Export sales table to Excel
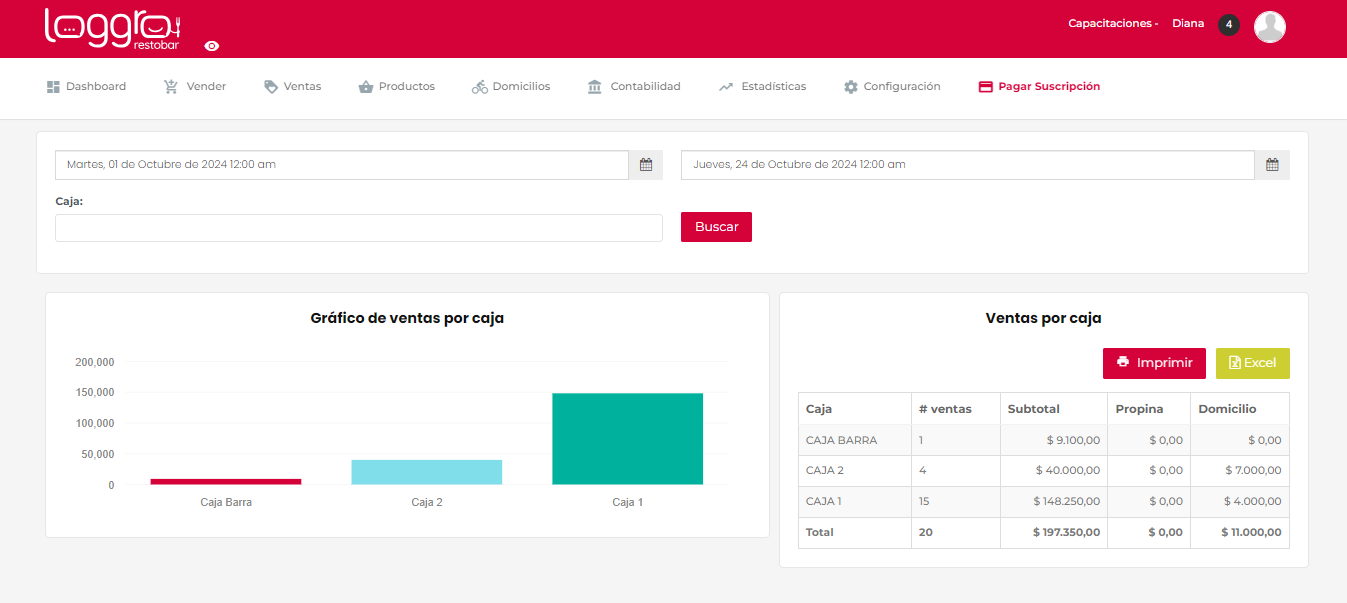This screenshot has width=1347, height=603. [x=1252, y=363]
